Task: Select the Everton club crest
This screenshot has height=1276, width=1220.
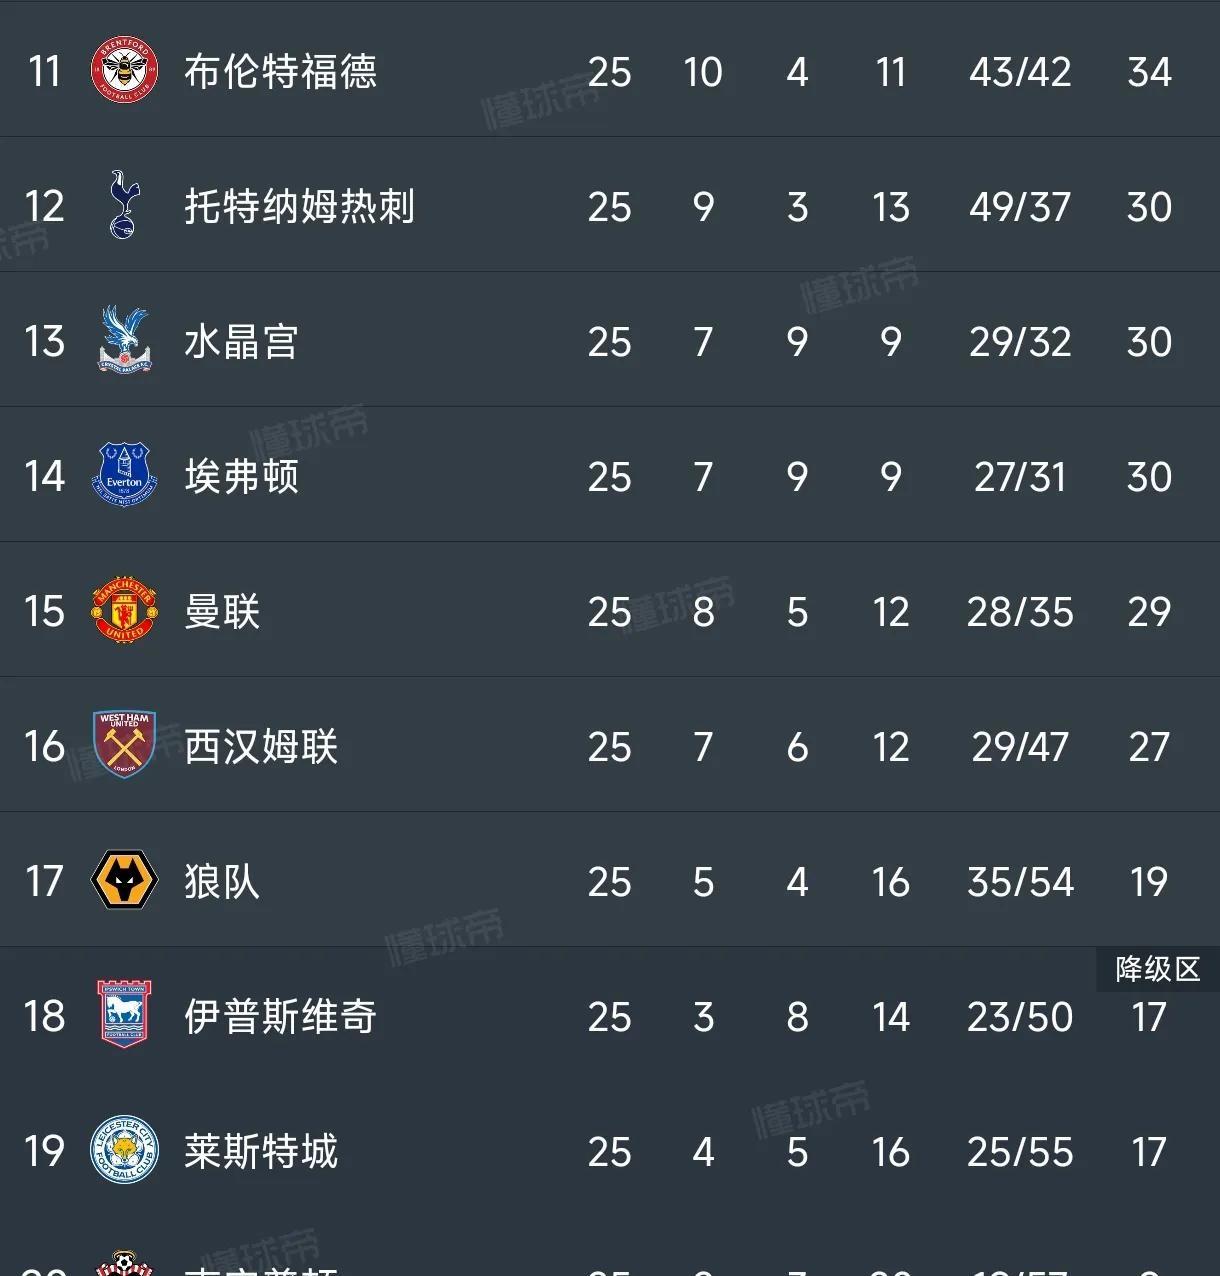Action: coord(124,476)
